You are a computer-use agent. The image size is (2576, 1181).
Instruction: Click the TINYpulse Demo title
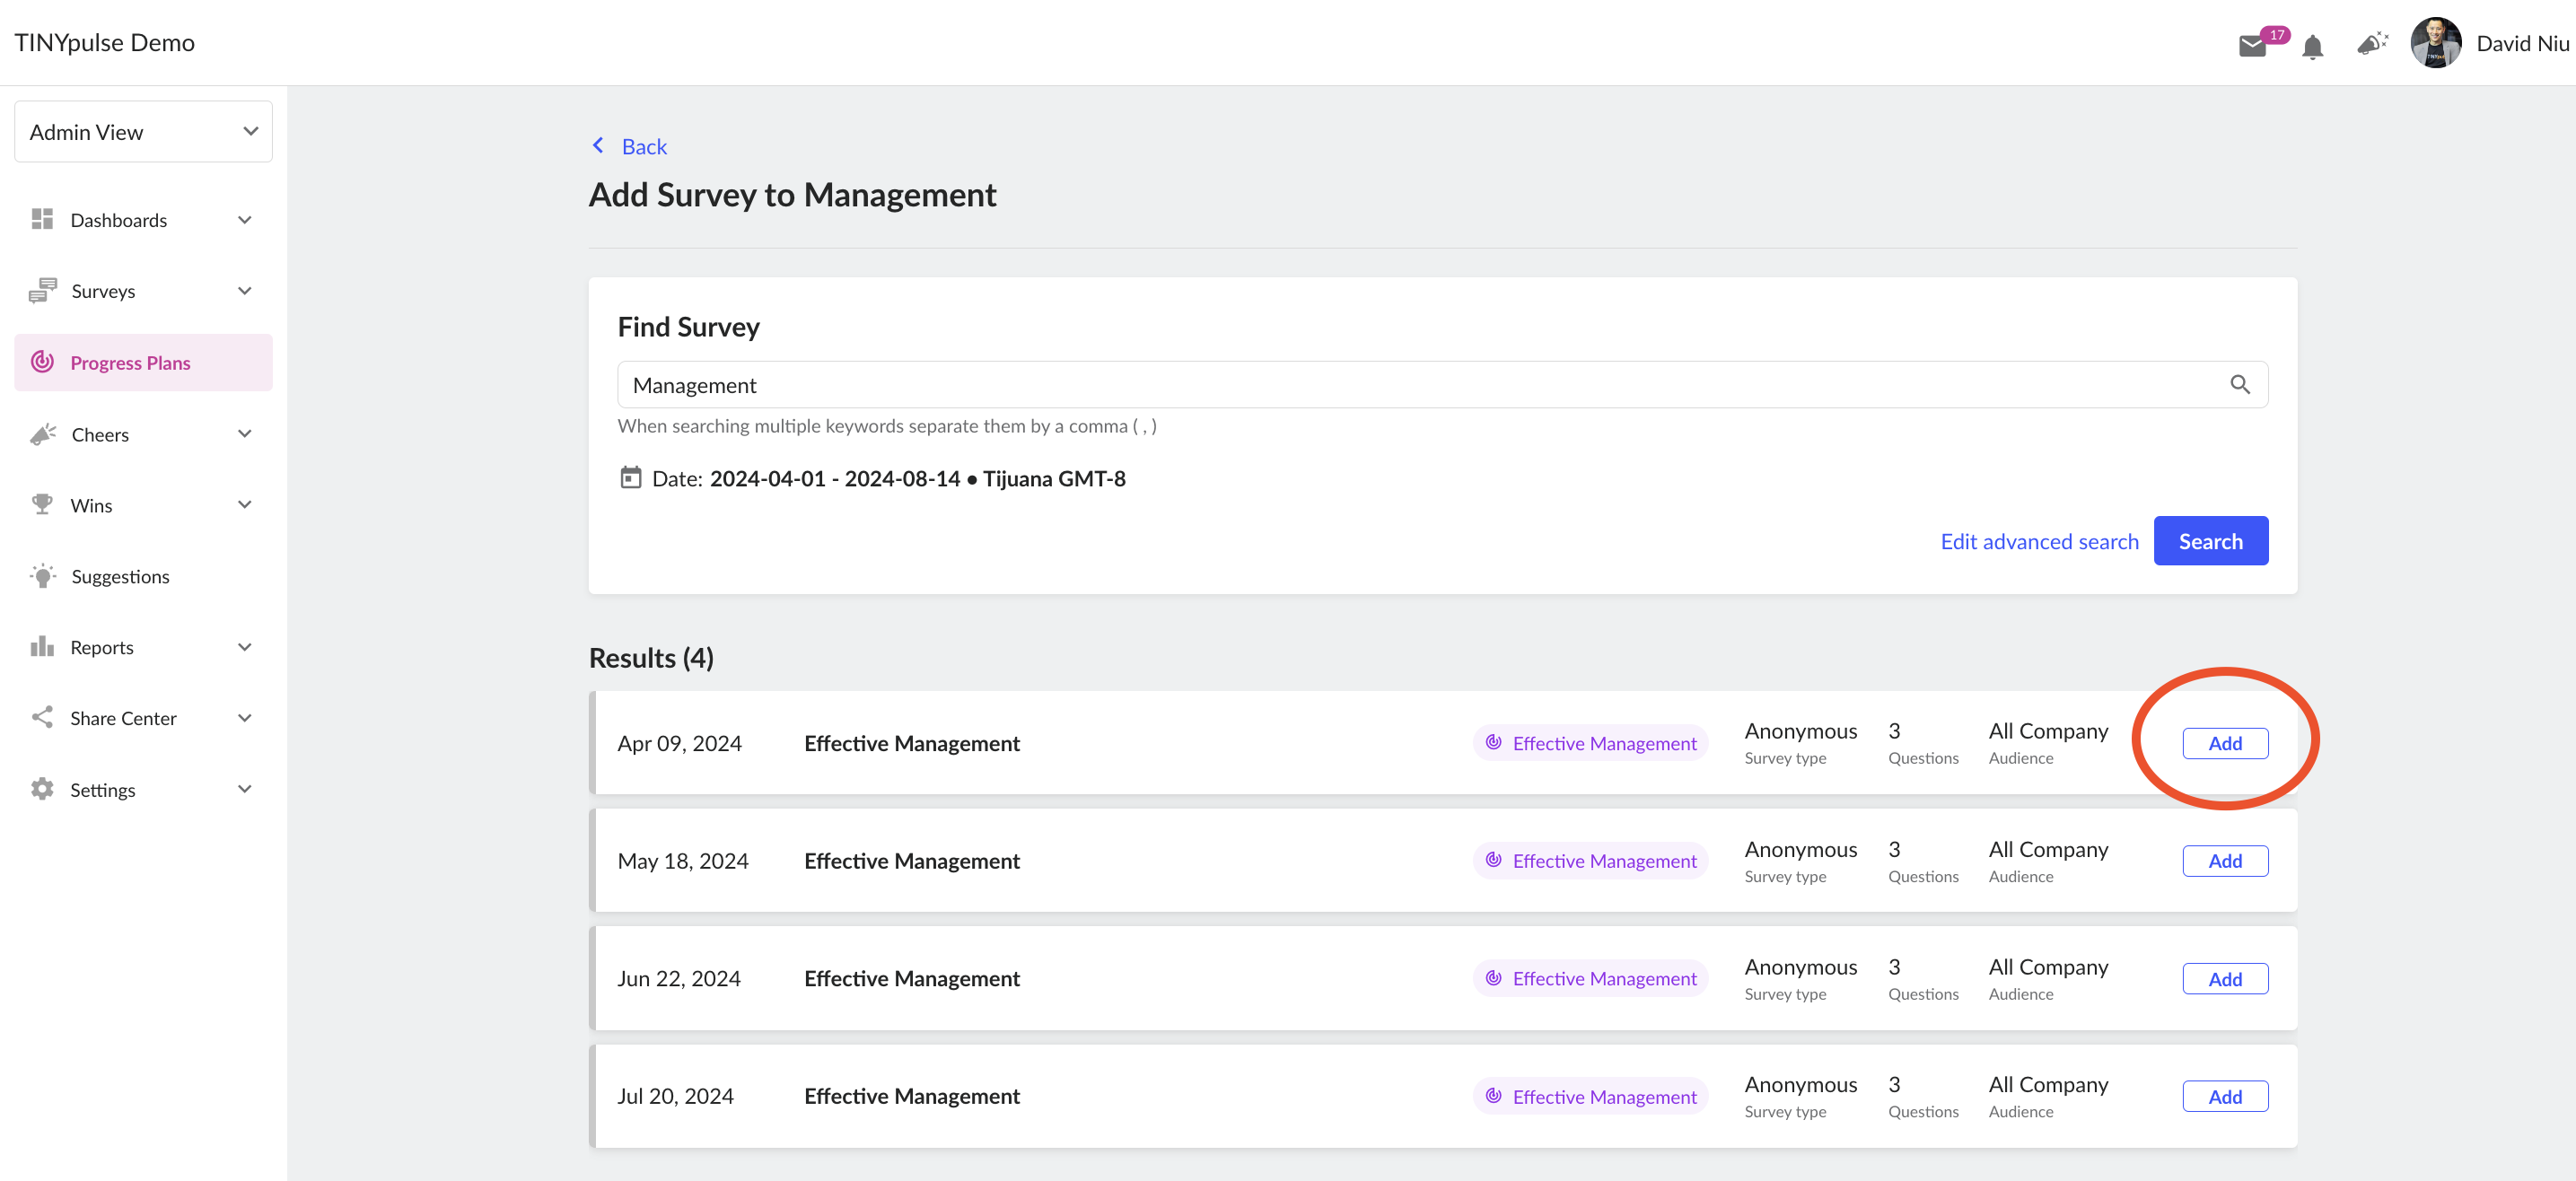pyautogui.click(x=104, y=42)
